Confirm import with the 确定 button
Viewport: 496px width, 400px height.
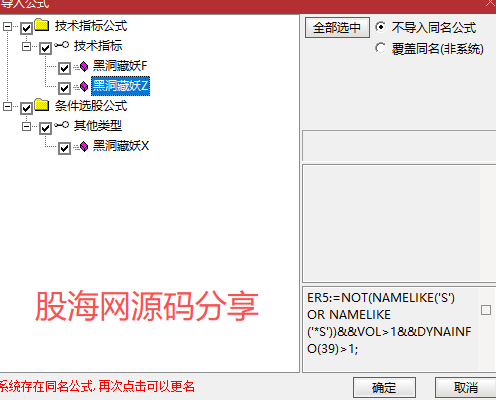coord(384,388)
